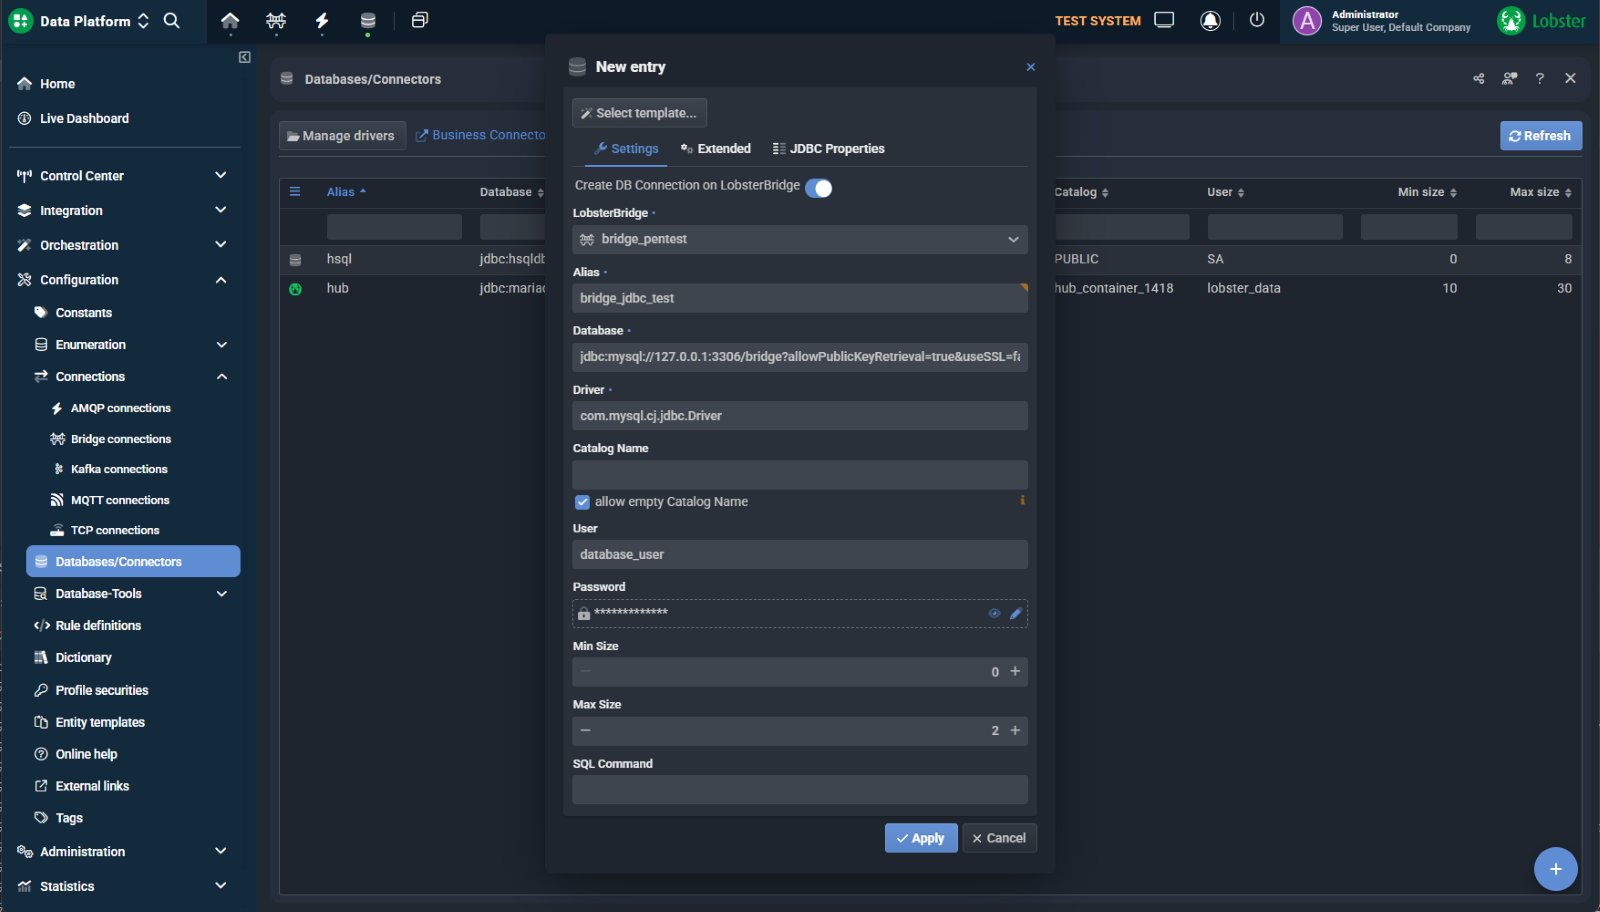Close the New entry dialog
The height and width of the screenshot is (912, 1600).
click(1030, 67)
